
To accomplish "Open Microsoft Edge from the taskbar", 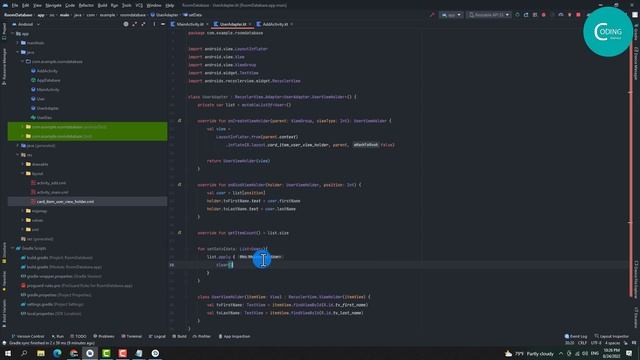I will [57, 353].
